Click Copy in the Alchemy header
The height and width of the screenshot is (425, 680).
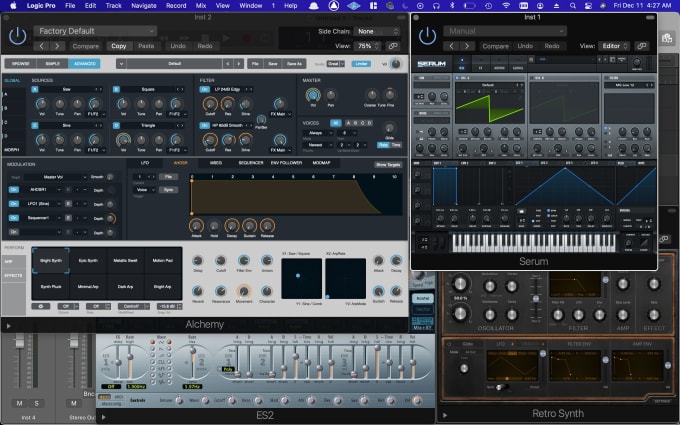pyautogui.click(x=118, y=46)
